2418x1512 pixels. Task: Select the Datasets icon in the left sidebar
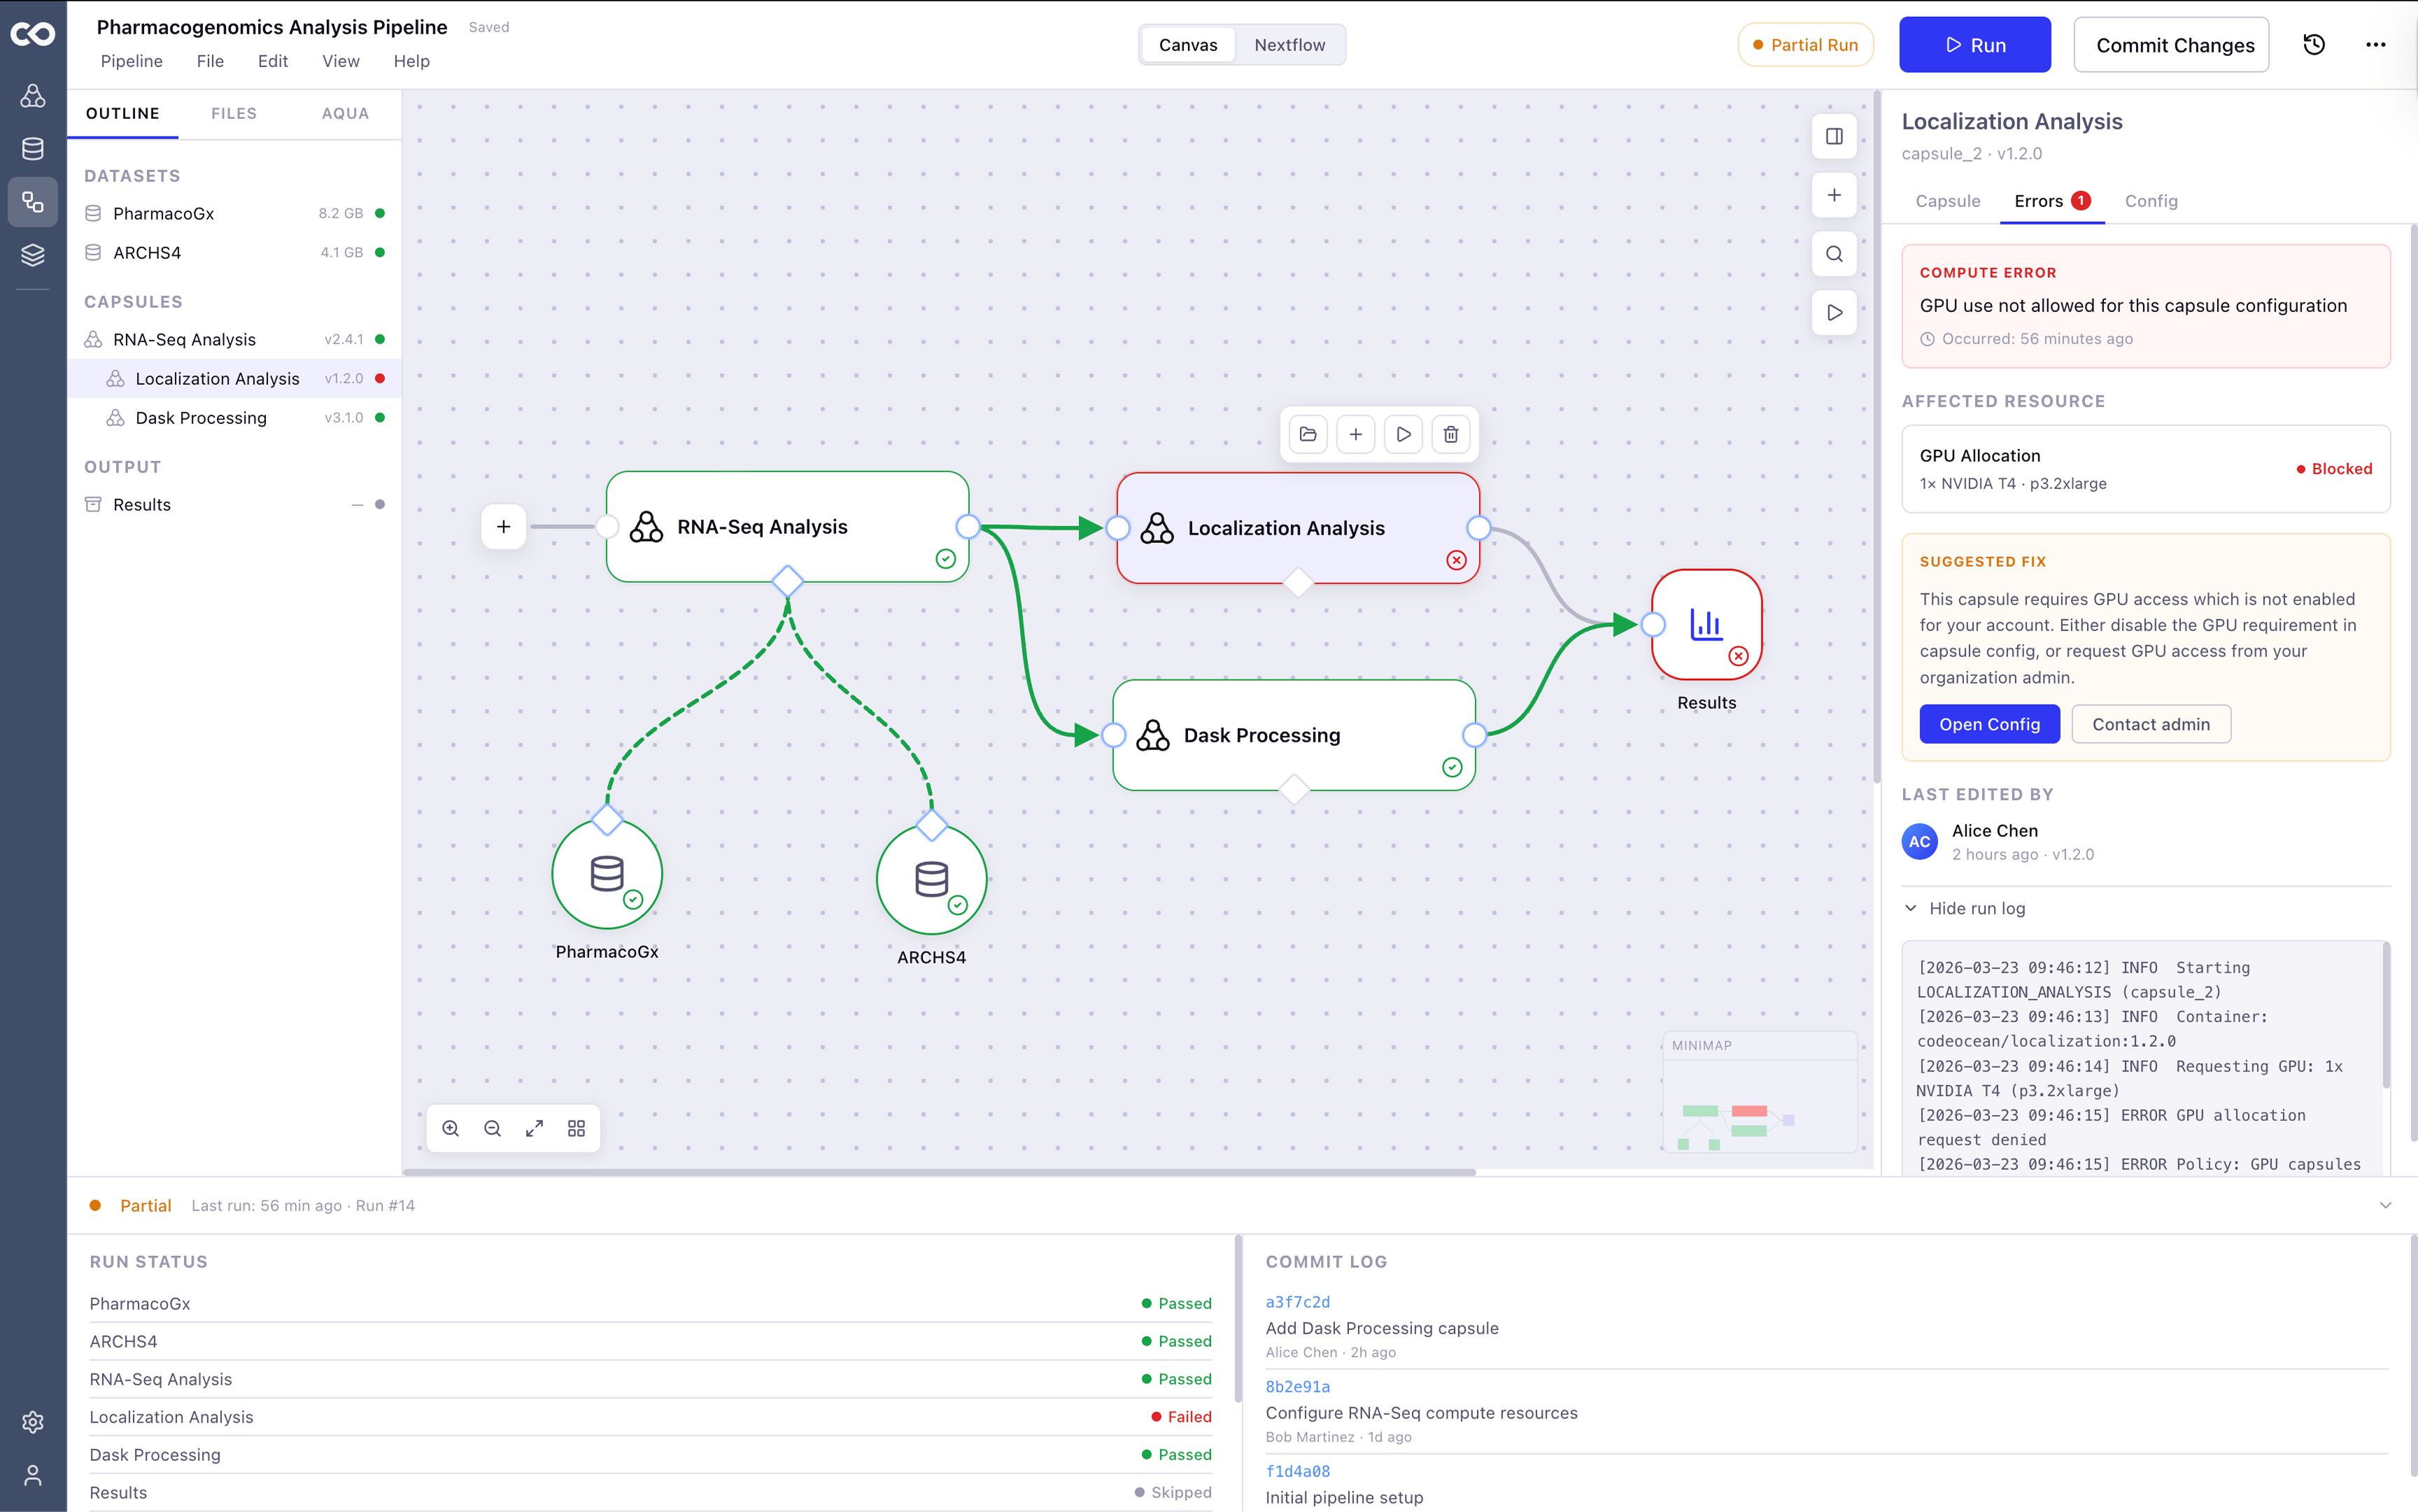(x=33, y=148)
